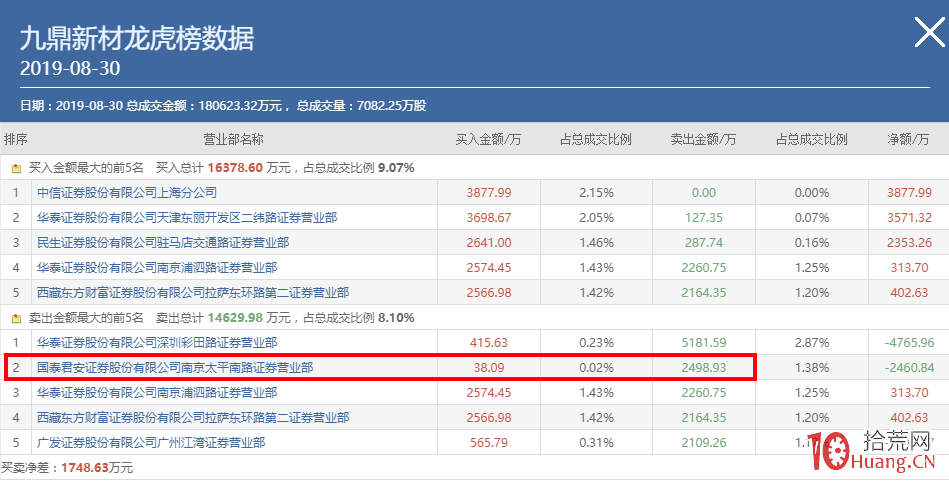This screenshot has width=949, height=481.
Task: Click the 0.00% proportion cell
Action: (812, 193)
